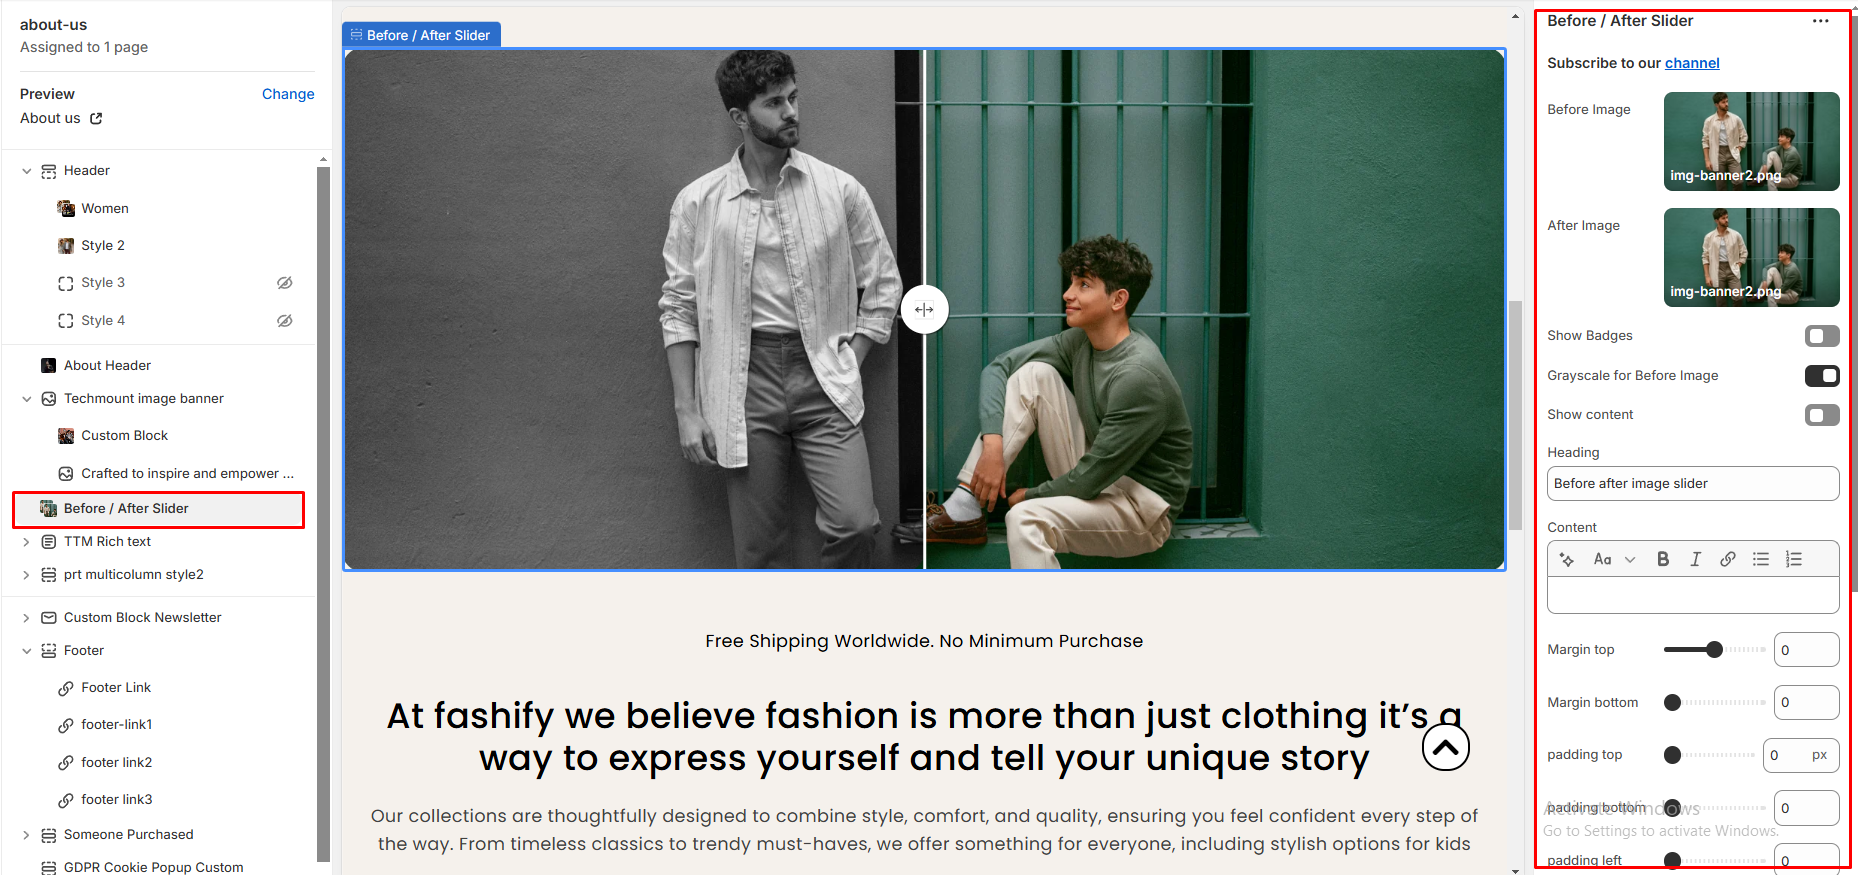
Task: Open About us preview external link icon
Action: [x=96, y=118]
